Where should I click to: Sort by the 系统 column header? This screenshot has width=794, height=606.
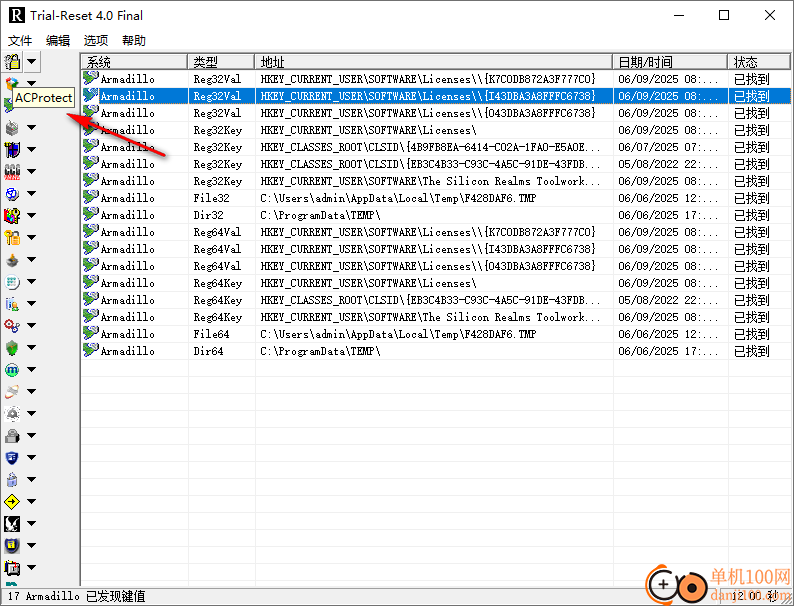(134, 62)
